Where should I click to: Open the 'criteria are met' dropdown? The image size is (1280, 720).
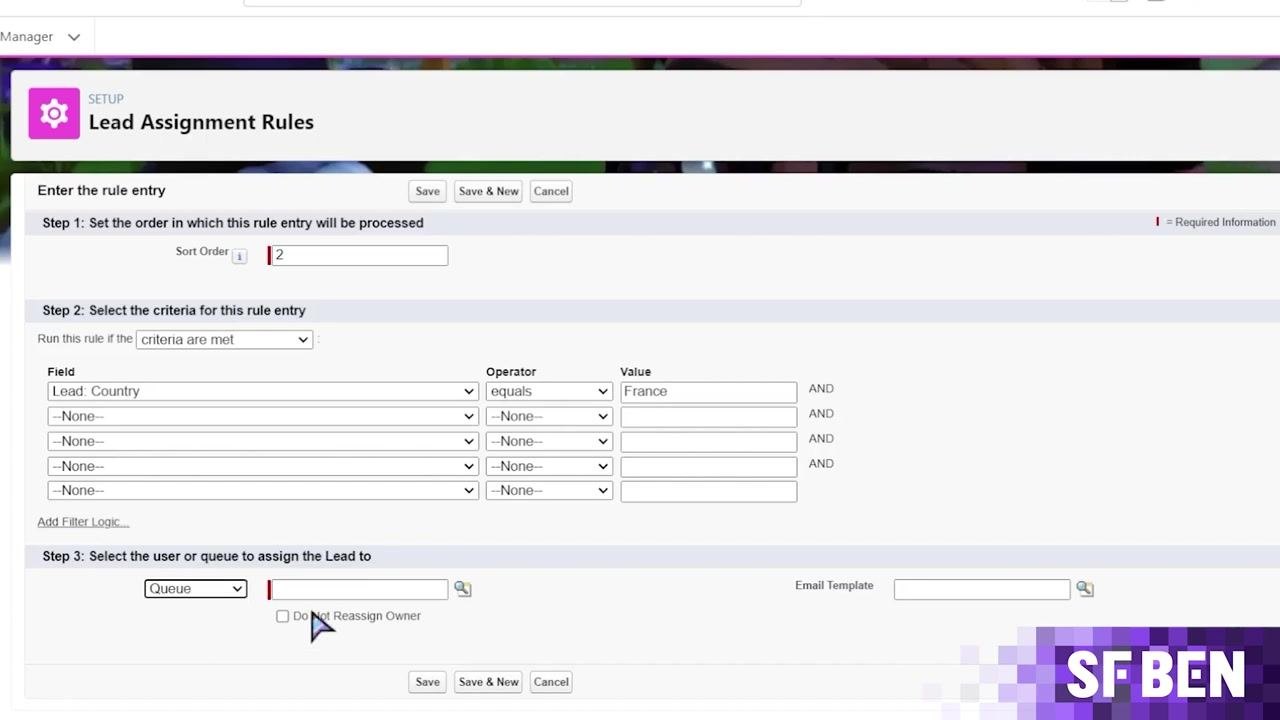coord(224,340)
